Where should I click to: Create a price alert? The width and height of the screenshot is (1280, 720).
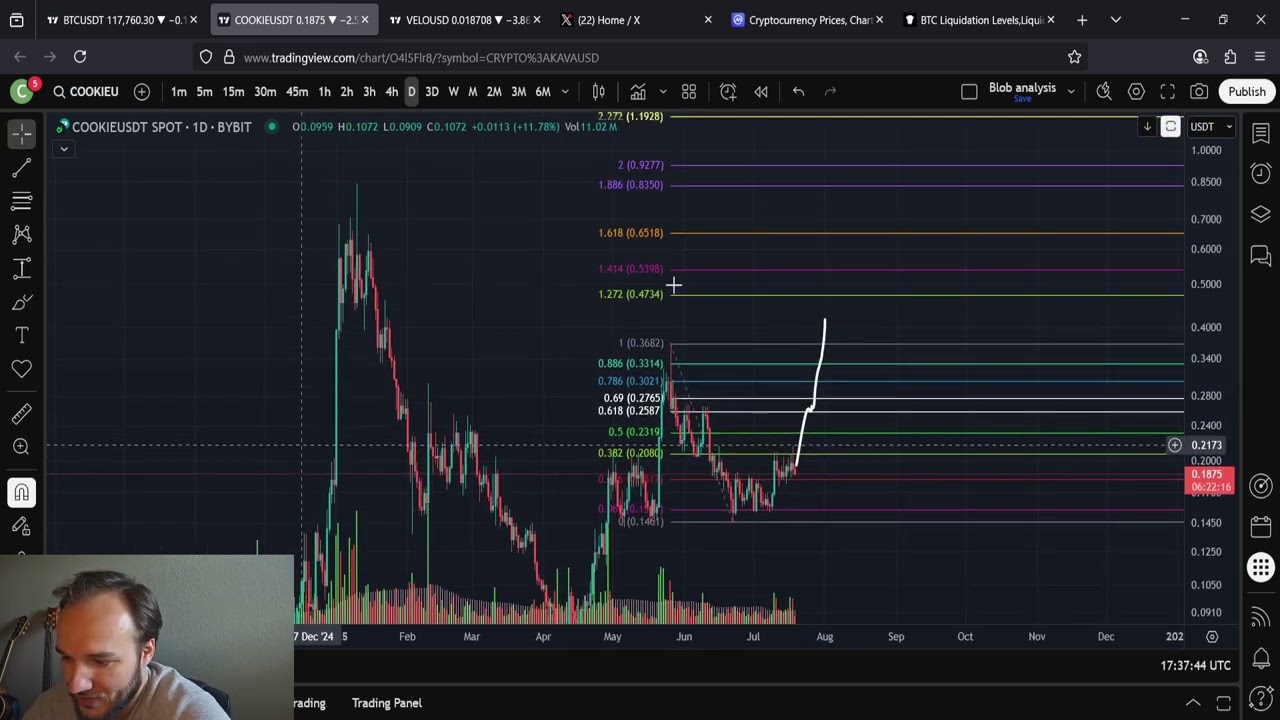point(728,92)
